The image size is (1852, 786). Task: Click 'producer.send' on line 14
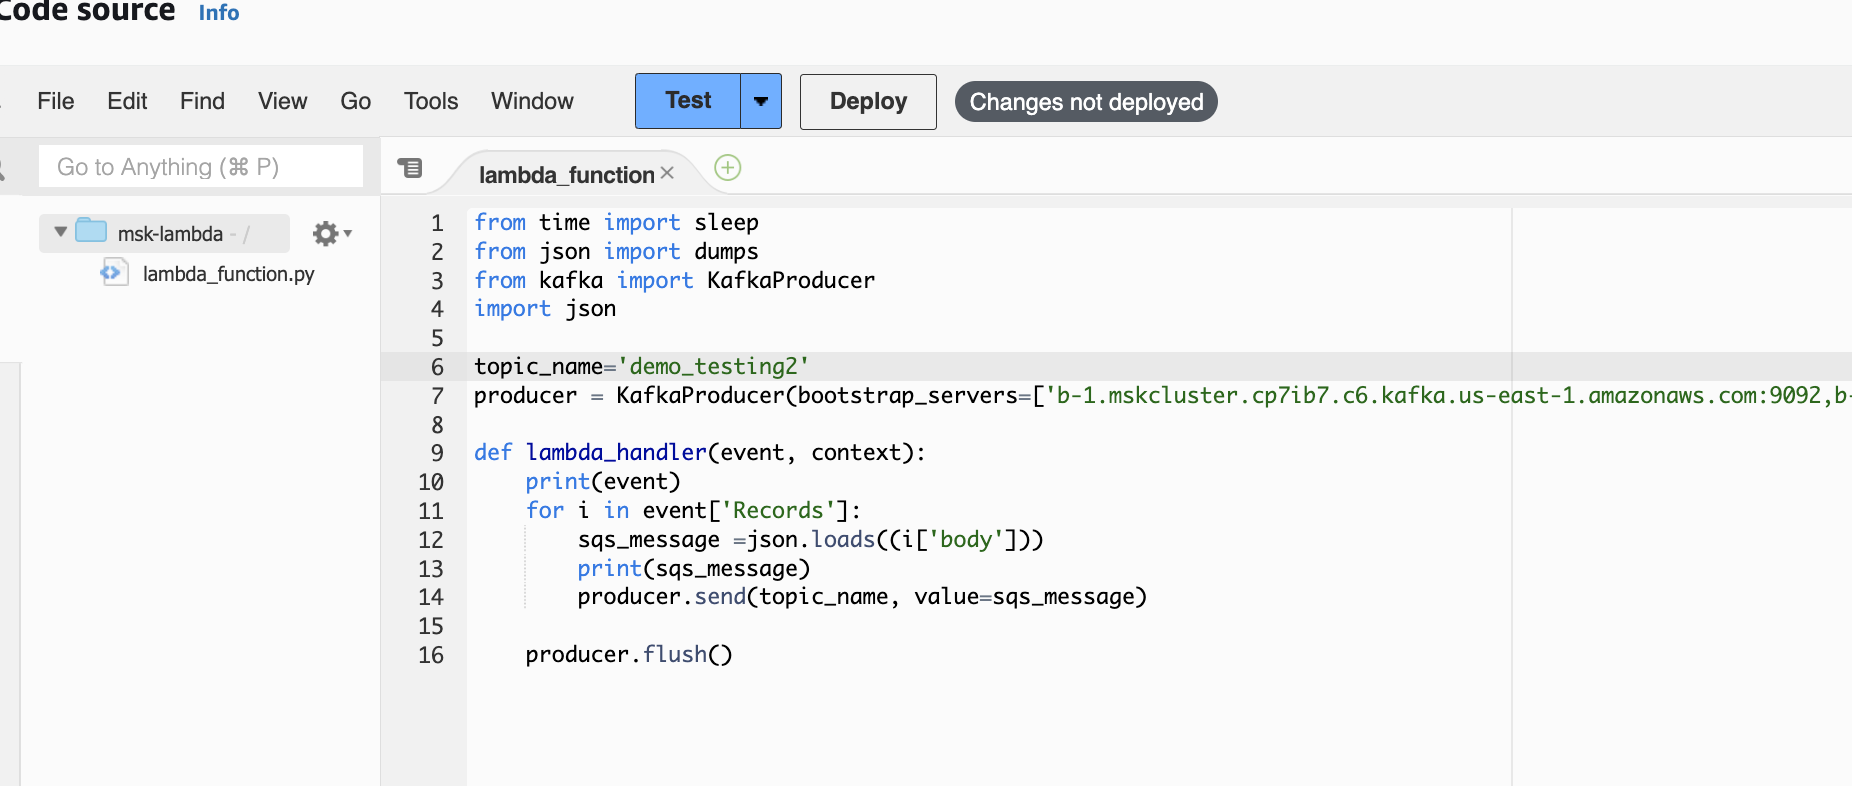click(x=662, y=597)
